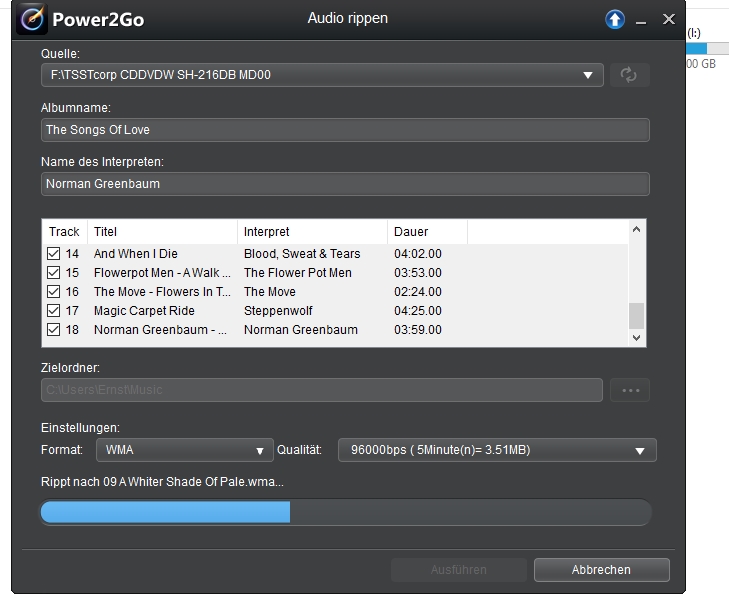Image resolution: width=729 pixels, height=599 pixels.
Task: Select the title And When I Die
Action: 136,254
